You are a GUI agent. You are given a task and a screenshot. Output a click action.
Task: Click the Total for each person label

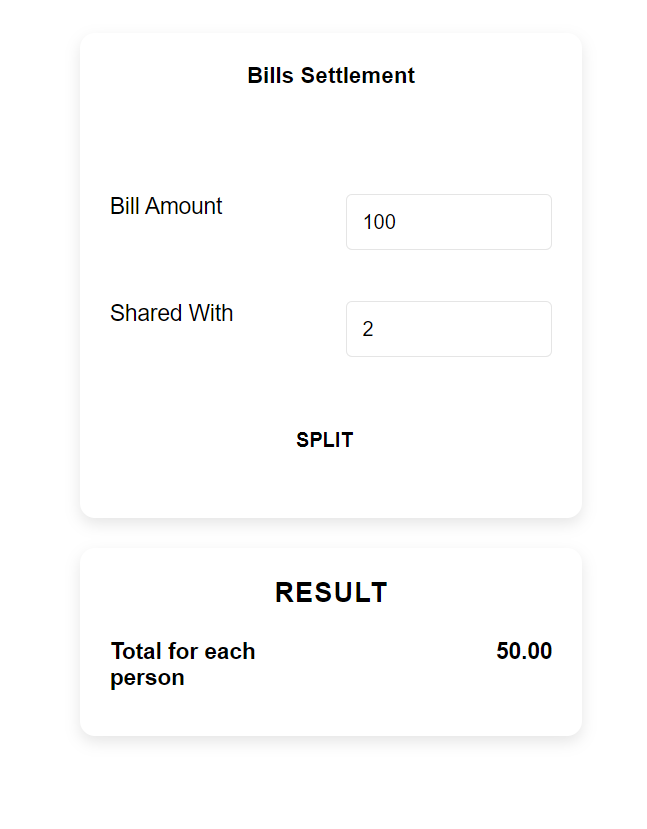pos(182,663)
